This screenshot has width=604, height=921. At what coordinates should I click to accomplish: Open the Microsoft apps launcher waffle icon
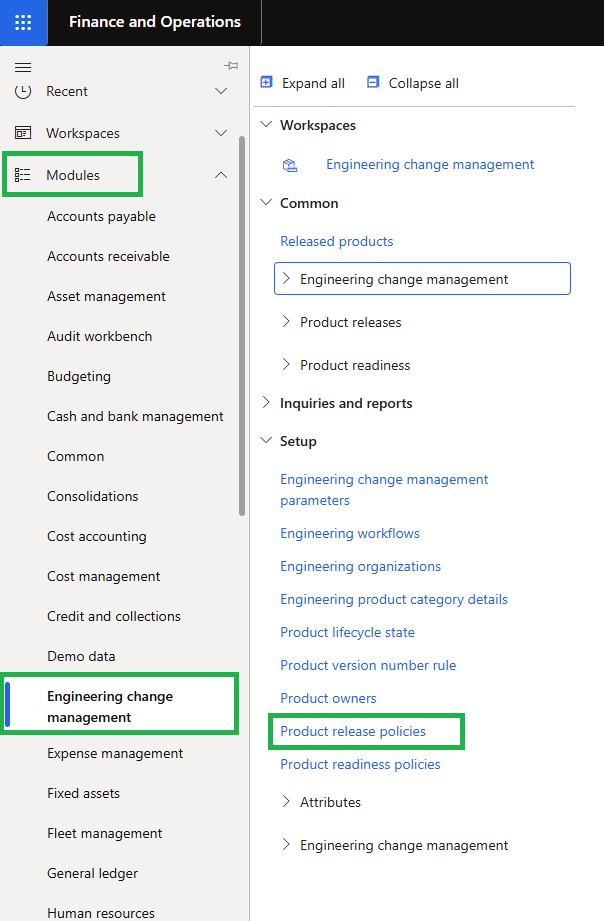pyautogui.click(x=22, y=22)
